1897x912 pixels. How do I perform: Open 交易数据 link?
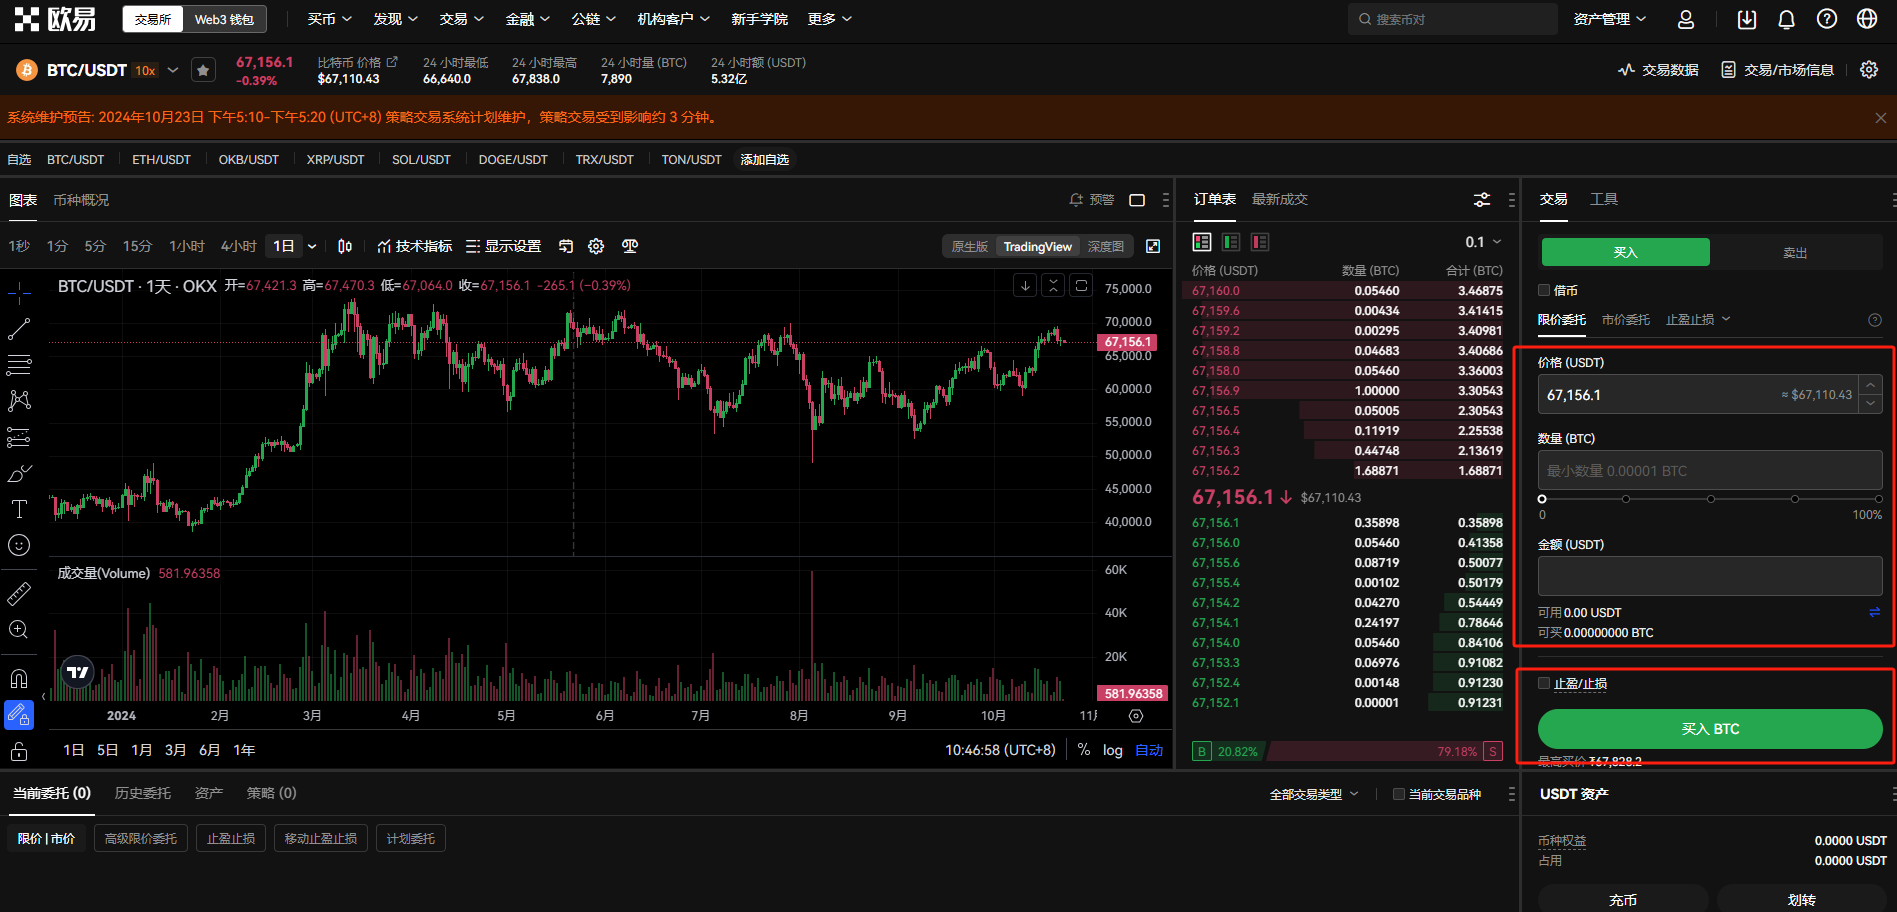pos(1659,70)
